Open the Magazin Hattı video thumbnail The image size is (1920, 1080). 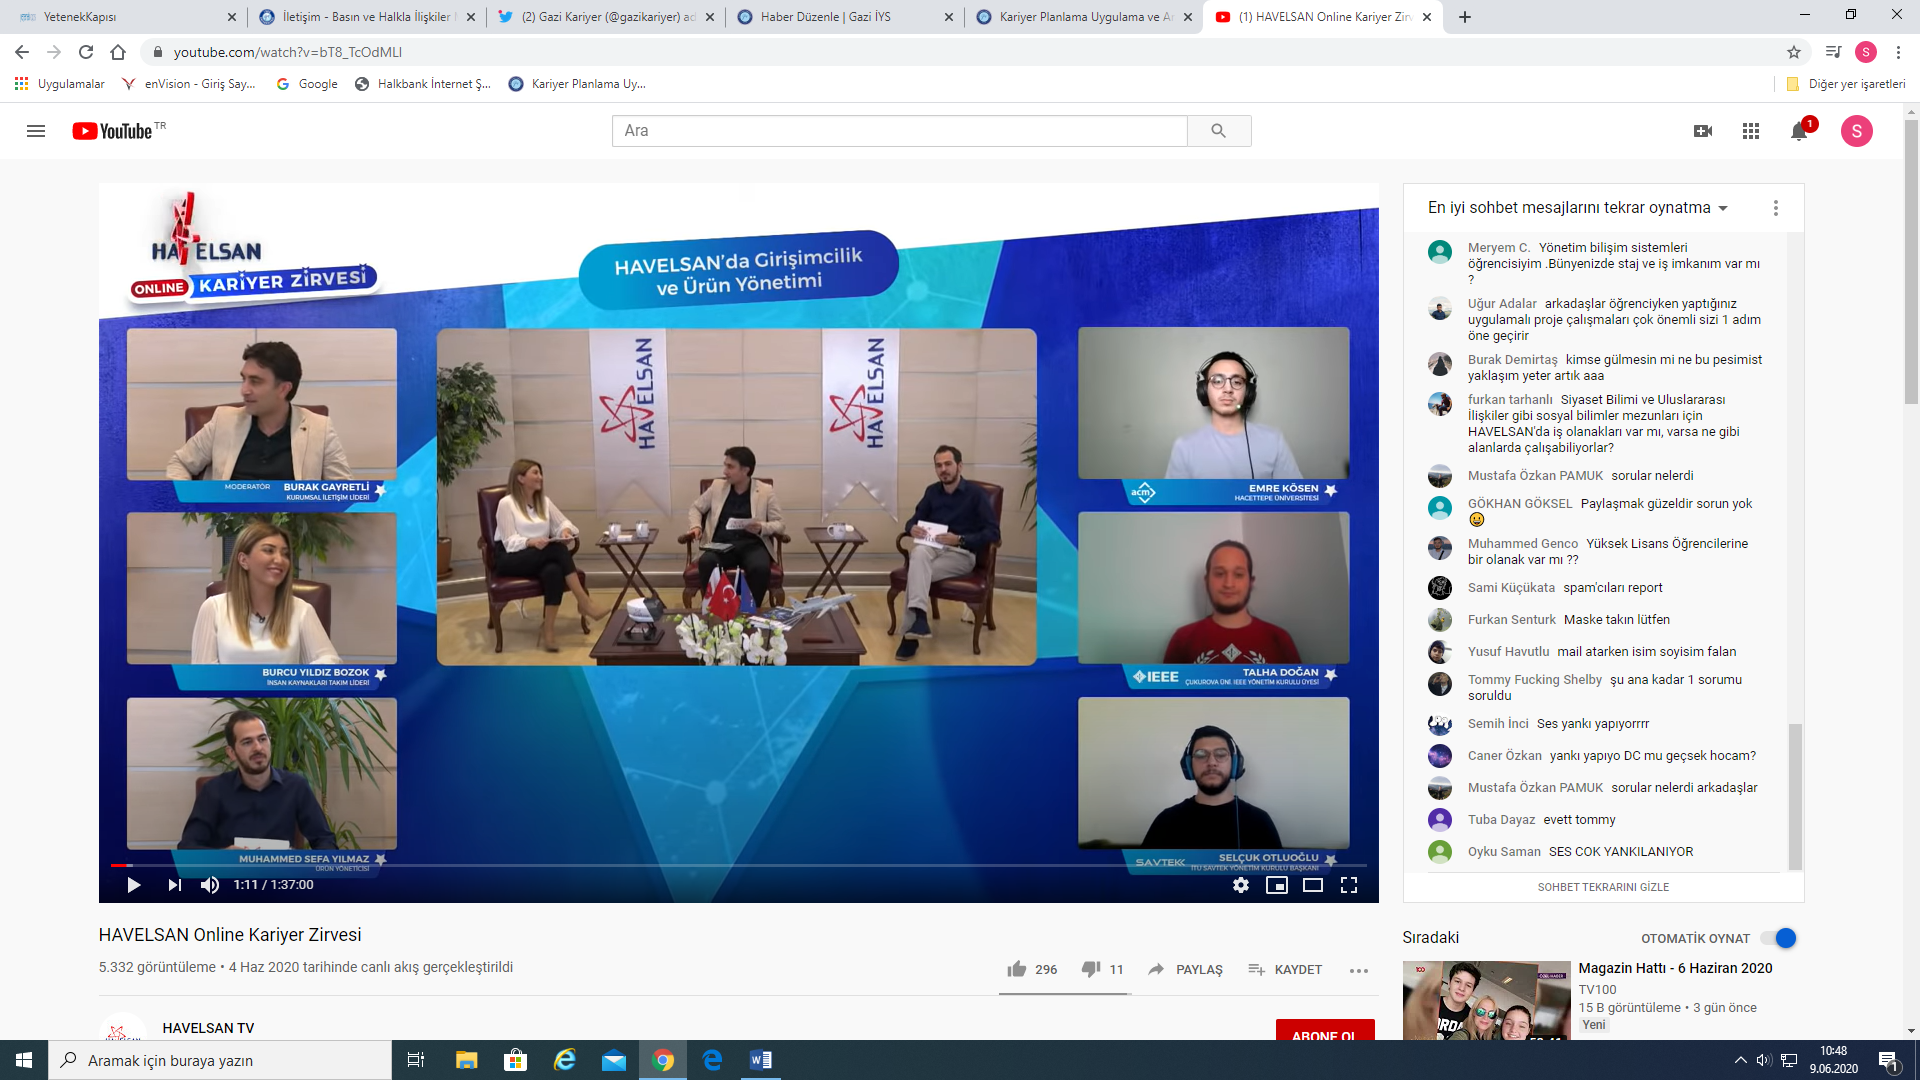1486,1000
